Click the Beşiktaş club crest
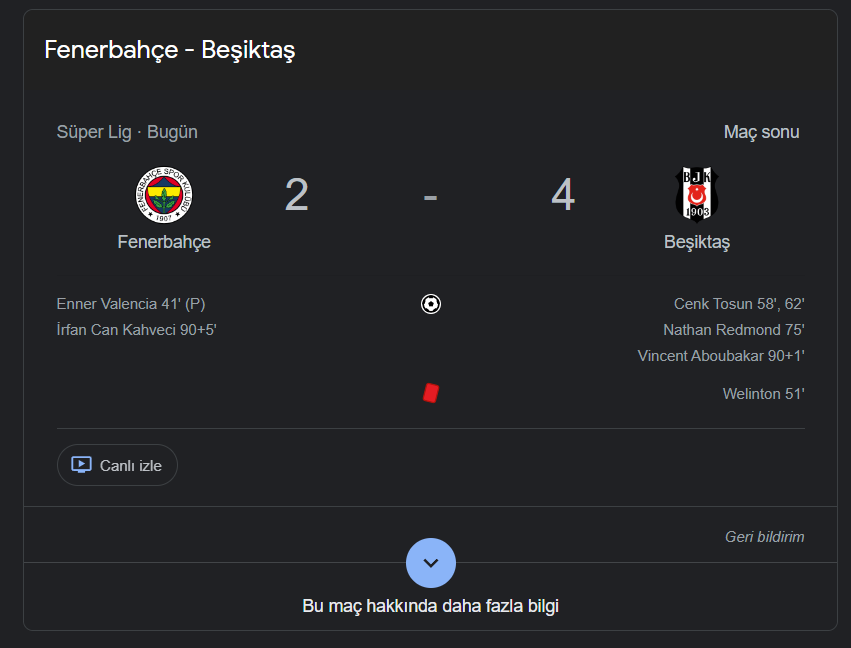This screenshot has height=648, width=851. [x=697, y=194]
